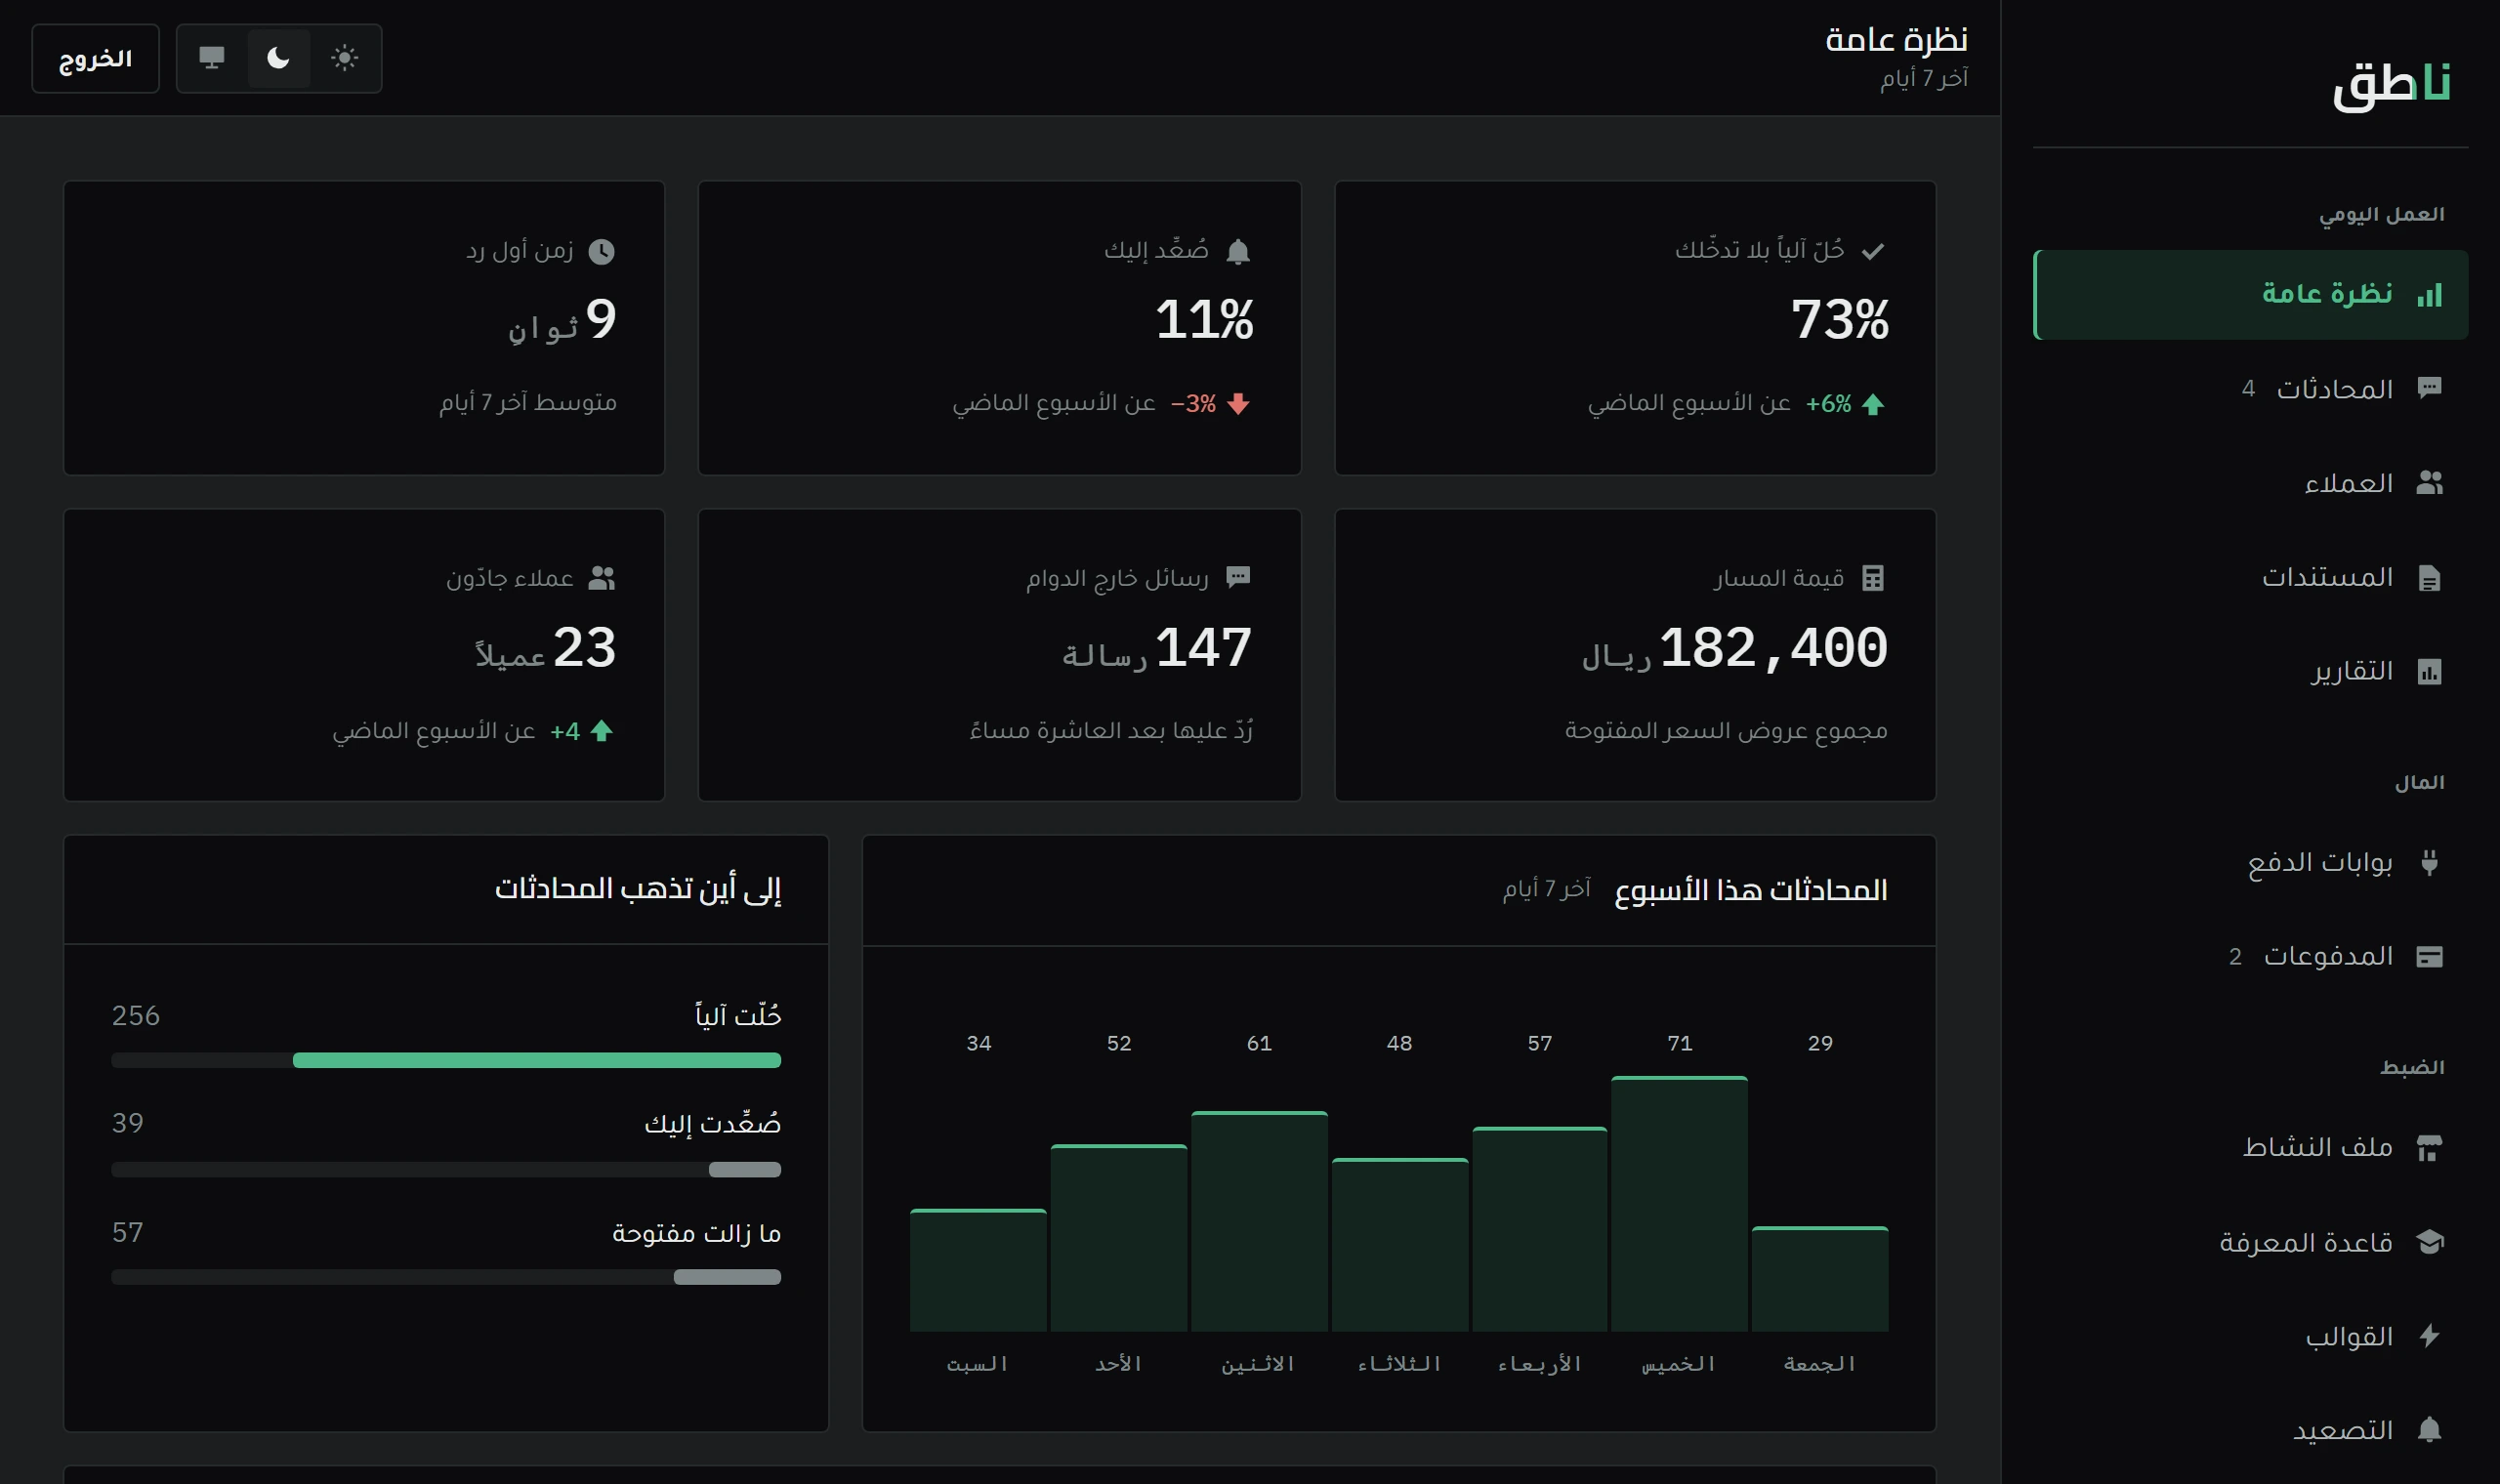Screen dimensions: 2500x1484
Task: Open التصعيد bell item in sidebar
Action: tap(2250, 1430)
